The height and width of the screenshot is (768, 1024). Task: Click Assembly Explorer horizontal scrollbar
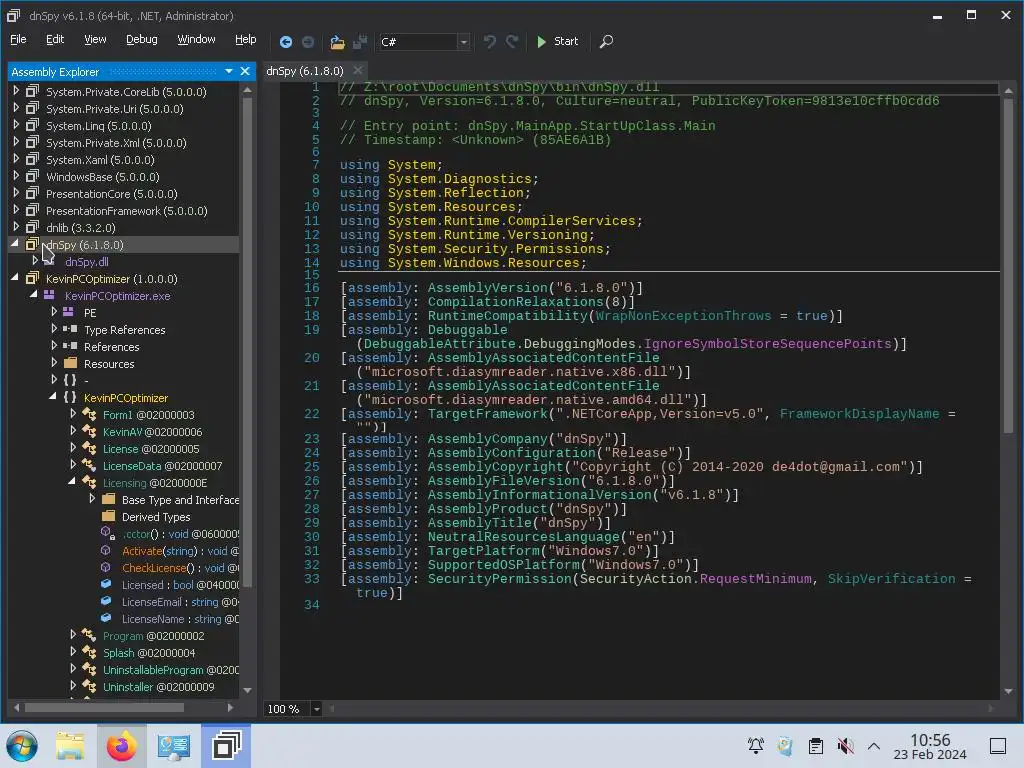[x=104, y=707]
